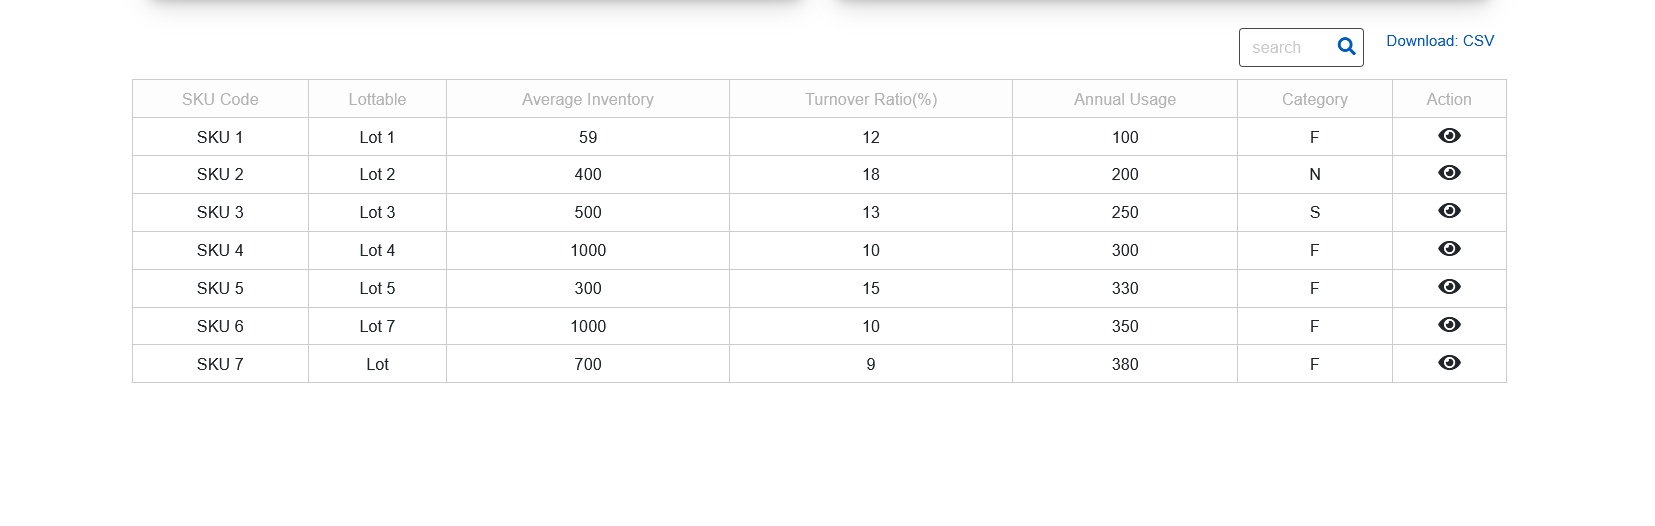
Task: Click the Lottable column header
Action: pos(377,99)
